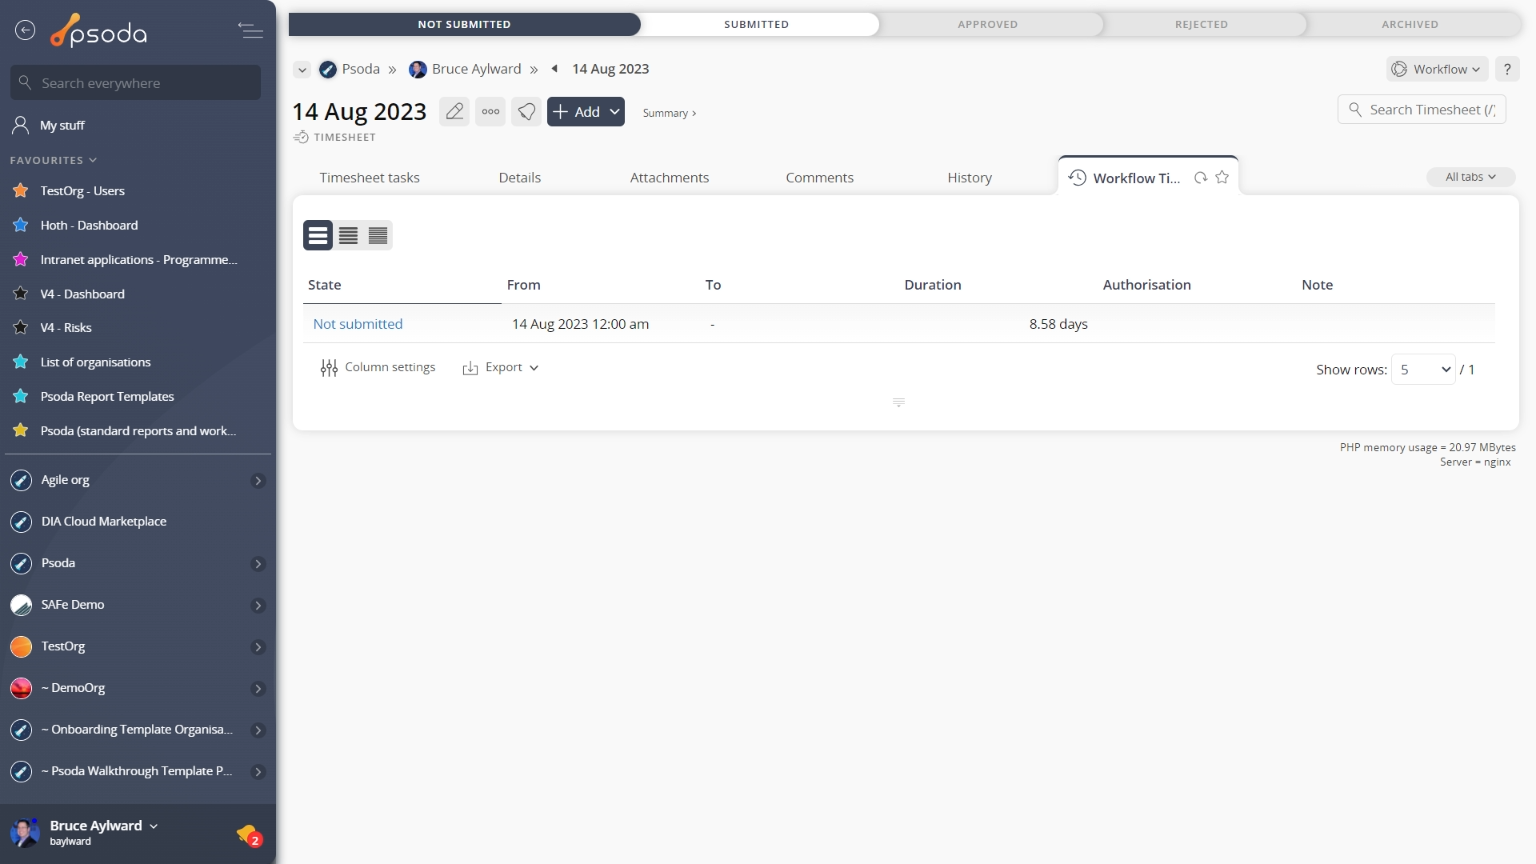Image resolution: width=1536 pixels, height=864 pixels.
Task: Click star icon beside Psoda Report Templates
Action: [20, 396]
